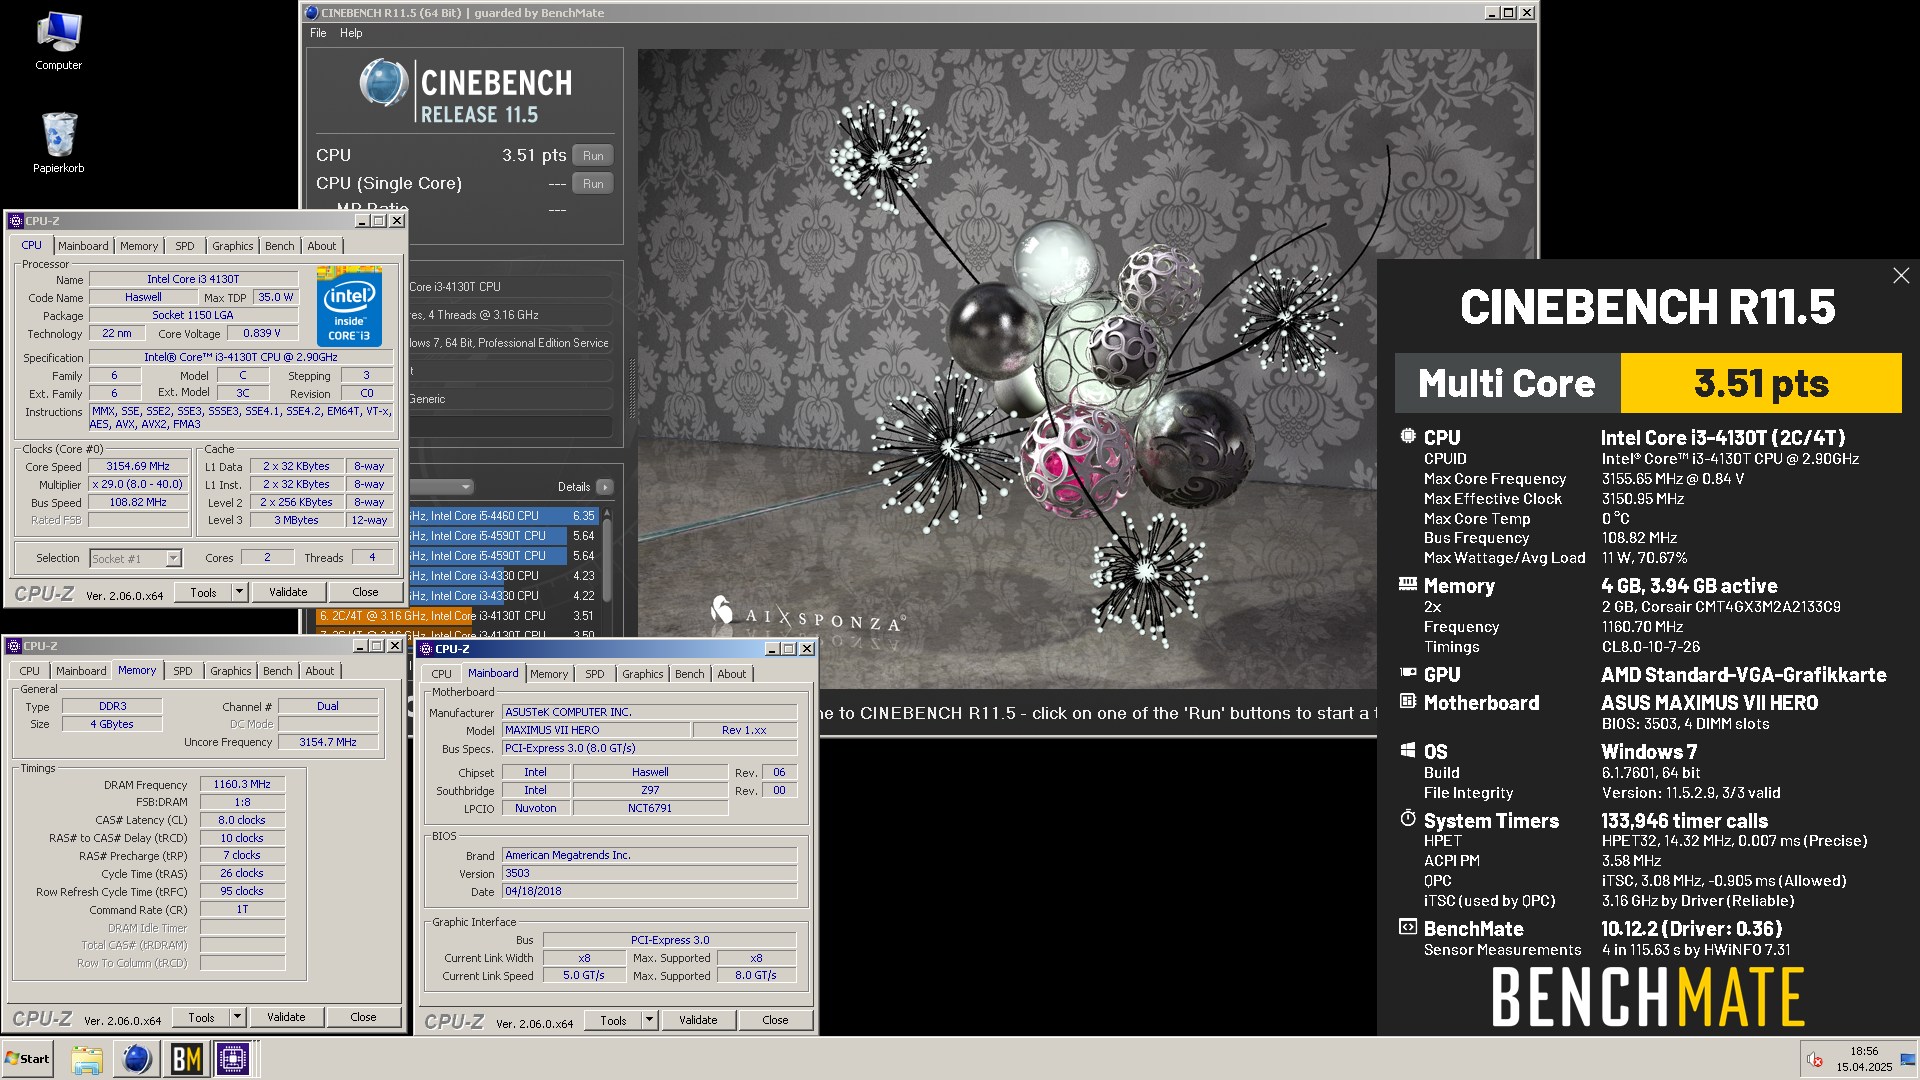Click the yellow 3.51 pts score box
1920x1080 pixels.
[x=1761, y=383]
